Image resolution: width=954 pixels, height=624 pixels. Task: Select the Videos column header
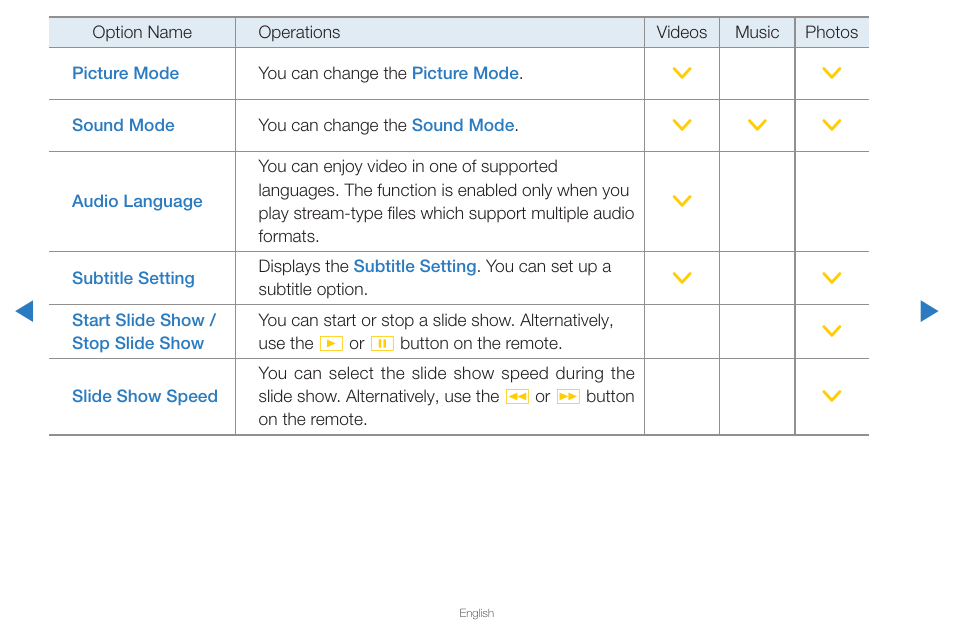tap(681, 32)
